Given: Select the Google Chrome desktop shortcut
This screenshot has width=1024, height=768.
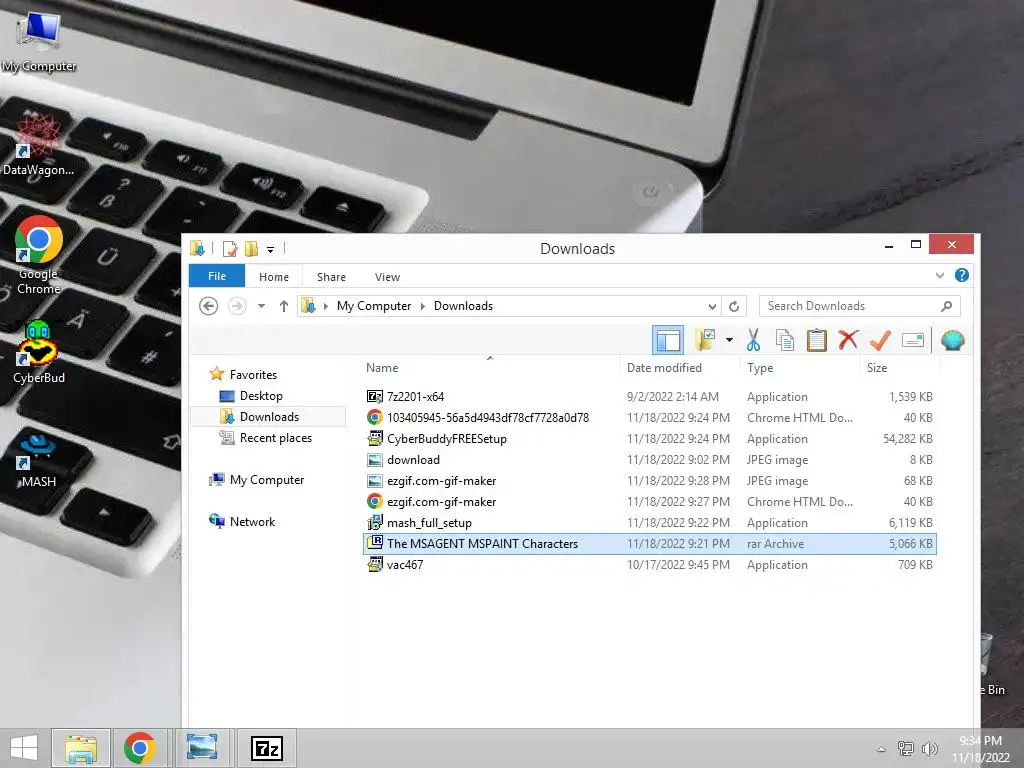Looking at the screenshot, I should (39, 256).
